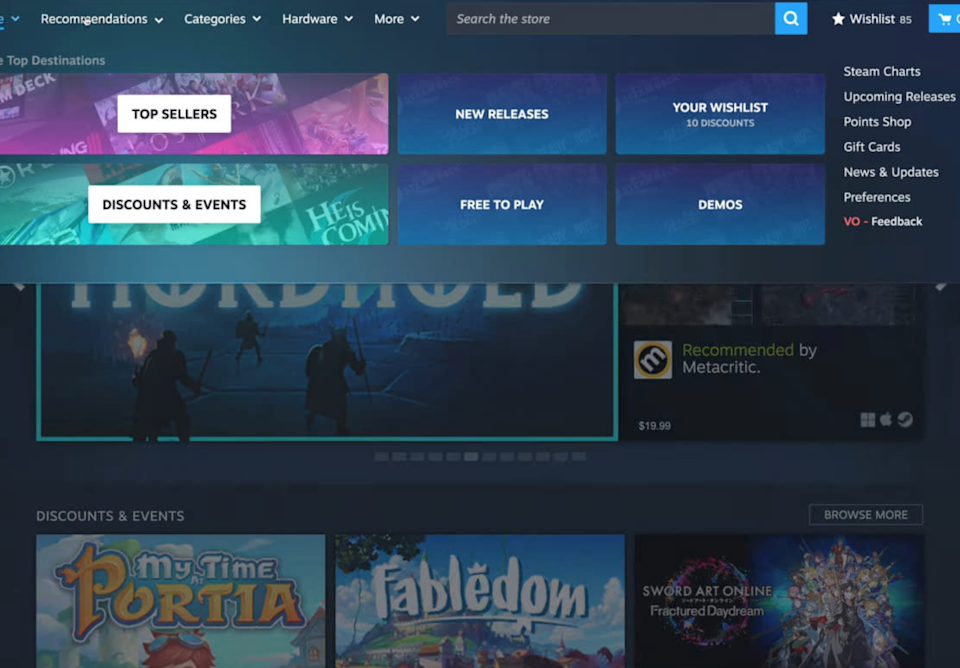The width and height of the screenshot is (960, 668).
Task: Open DISCOUNTS & EVENTS
Action: click(174, 204)
